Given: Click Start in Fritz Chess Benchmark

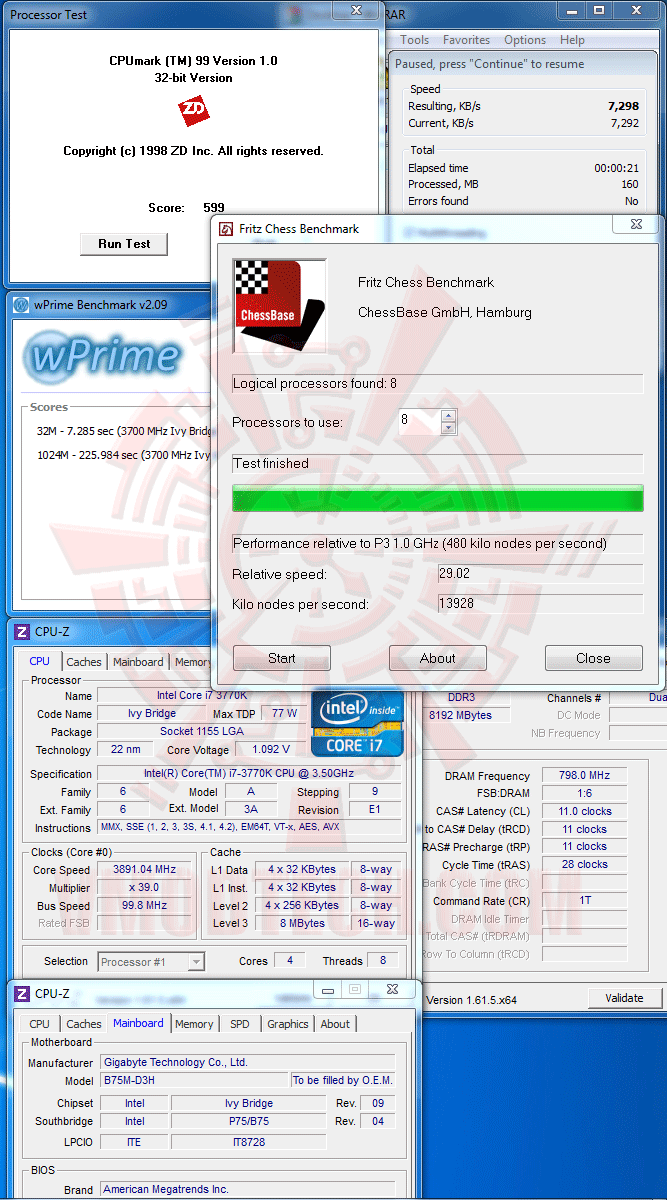Looking at the screenshot, I should click(282, 658).
